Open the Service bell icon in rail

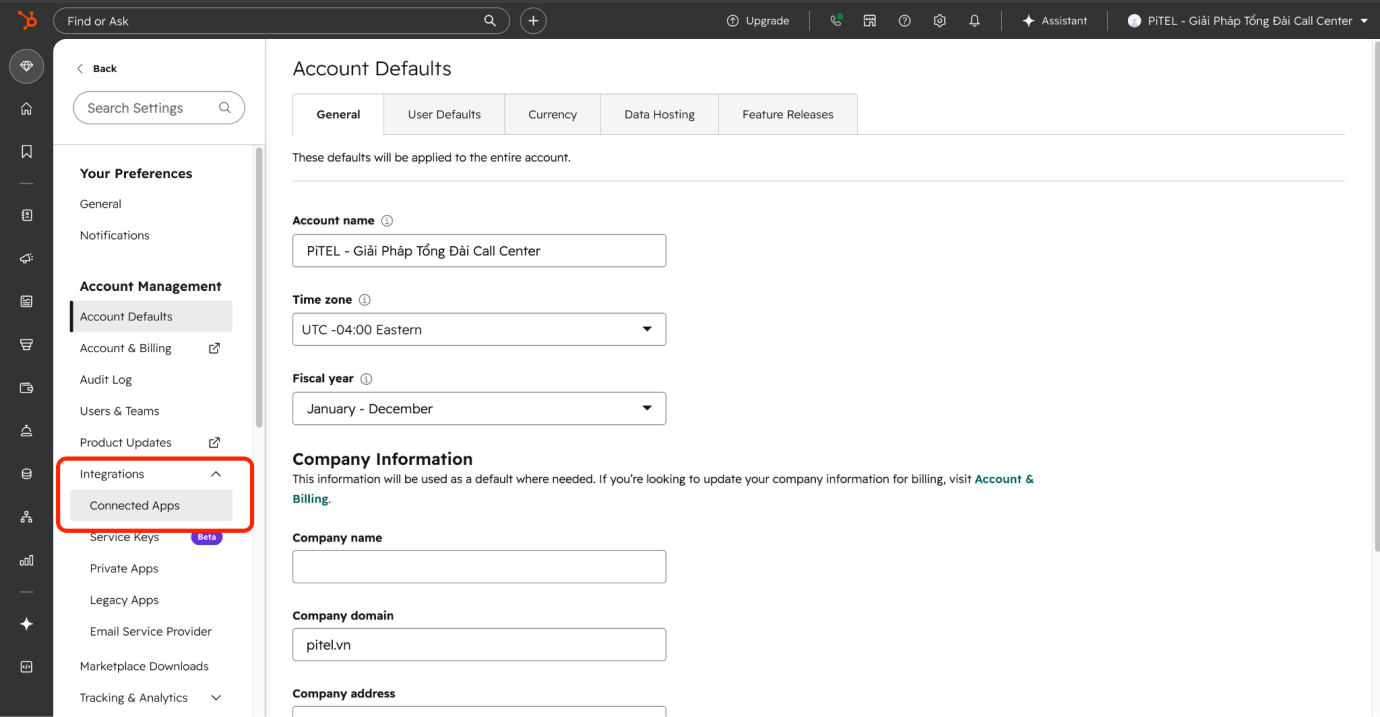tap(27, 431)
